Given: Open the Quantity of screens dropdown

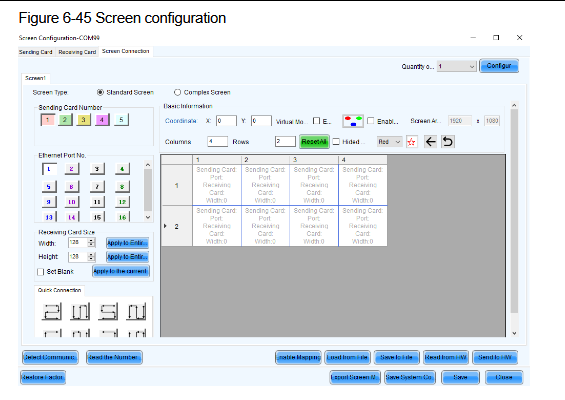Looking at the screenshot, I should 457,66.
